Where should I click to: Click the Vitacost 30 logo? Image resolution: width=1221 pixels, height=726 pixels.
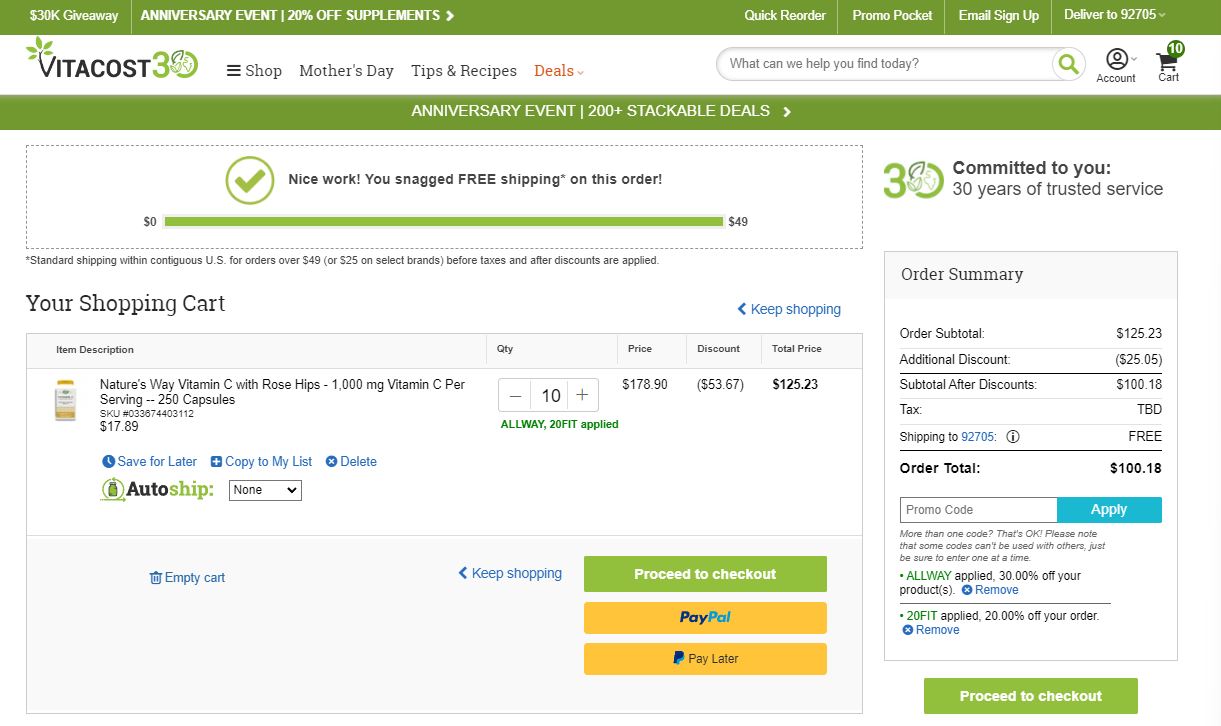click(112, 60)
